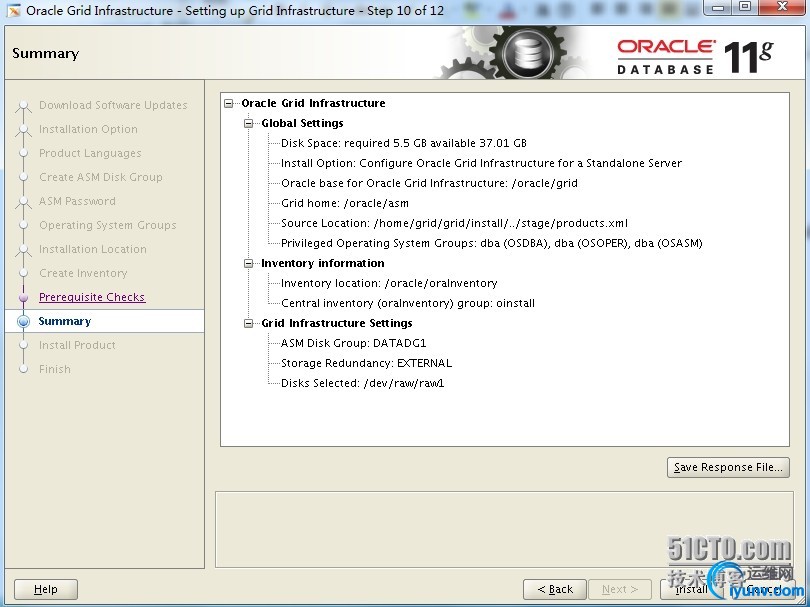Click the Install button
The width and height of the screenshot is (810, 607).
pyautogui.click(x=691, y=589)
